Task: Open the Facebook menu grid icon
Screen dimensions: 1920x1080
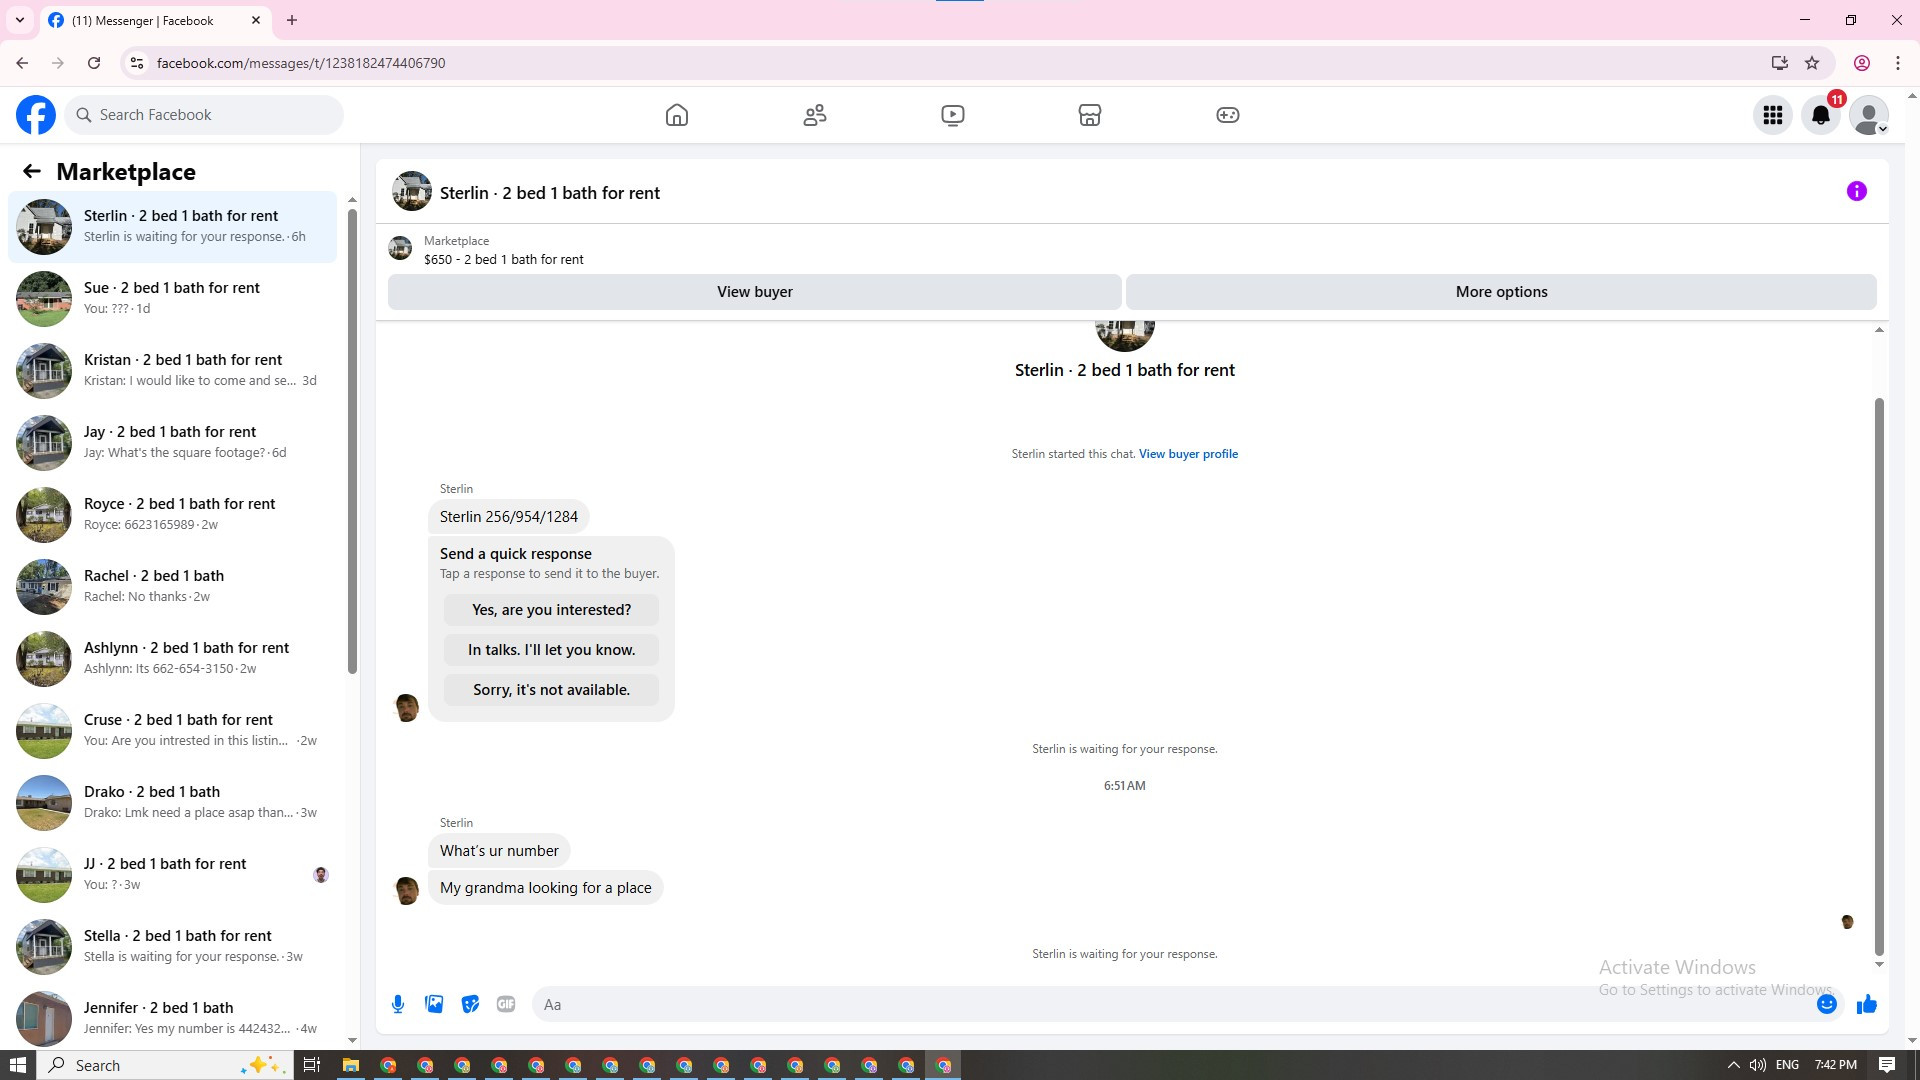Action: 1772,115
